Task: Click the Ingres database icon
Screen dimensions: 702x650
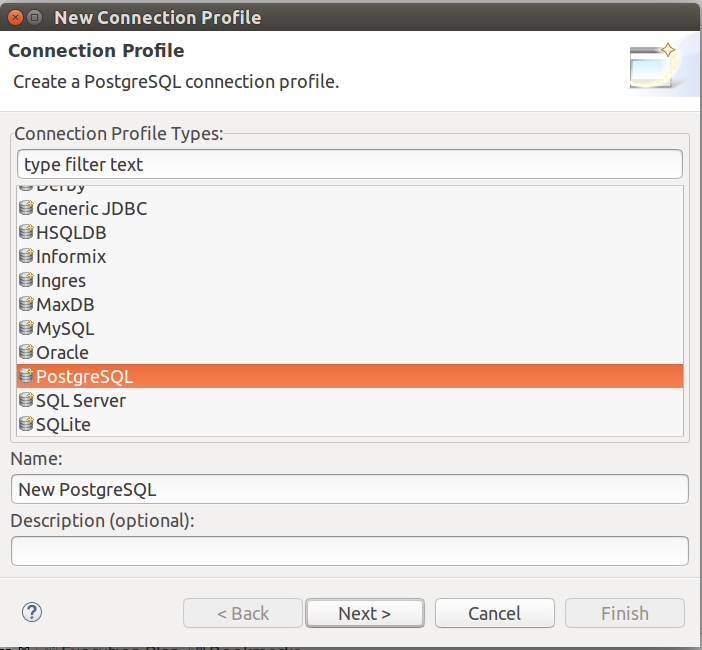Action: pyautogui.click(x=26, y=280)
